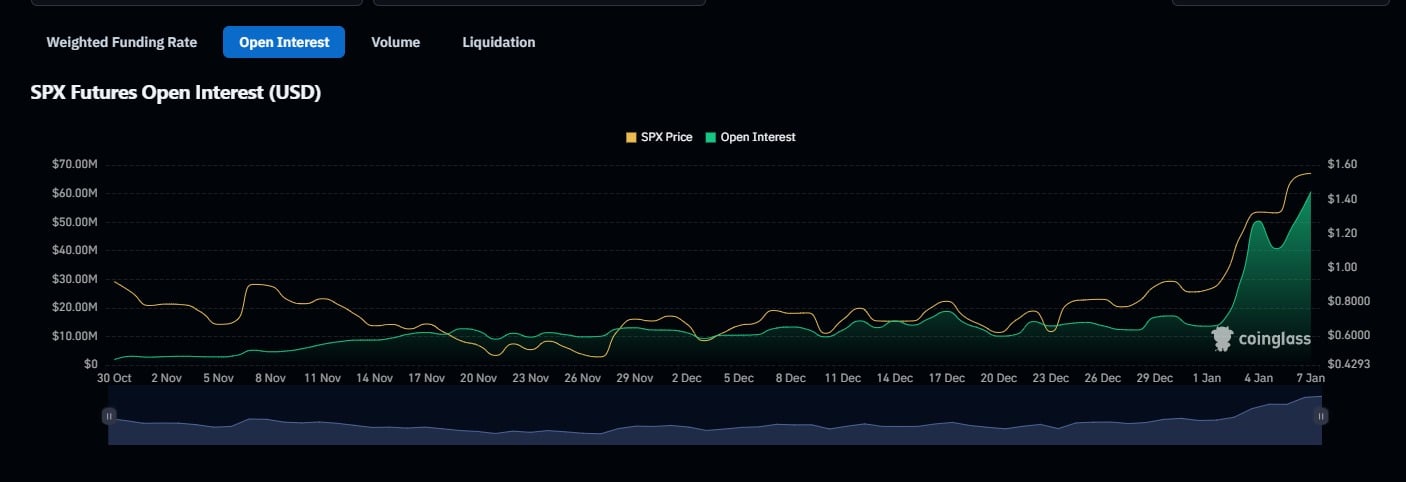Click the 'coinglass' watermark text

tap(1274, 339)
